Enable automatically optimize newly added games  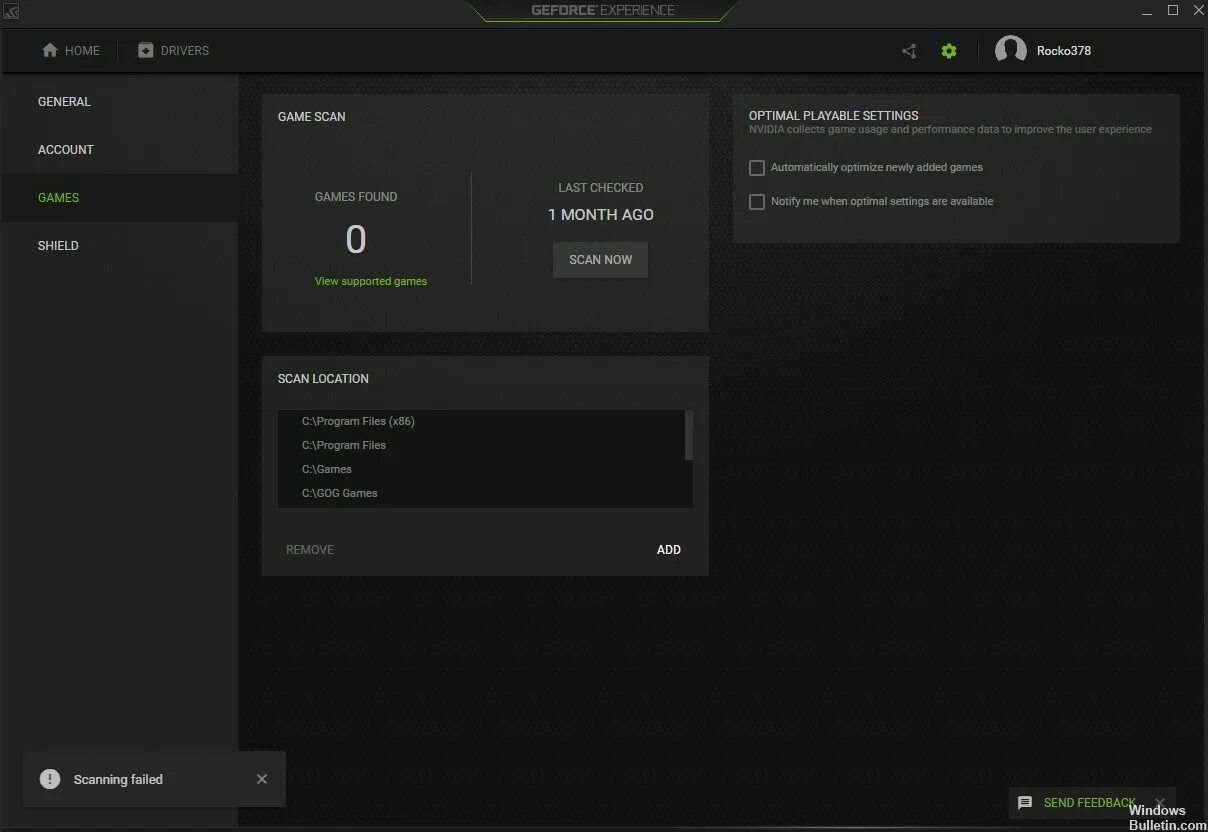tap(757, 168)
